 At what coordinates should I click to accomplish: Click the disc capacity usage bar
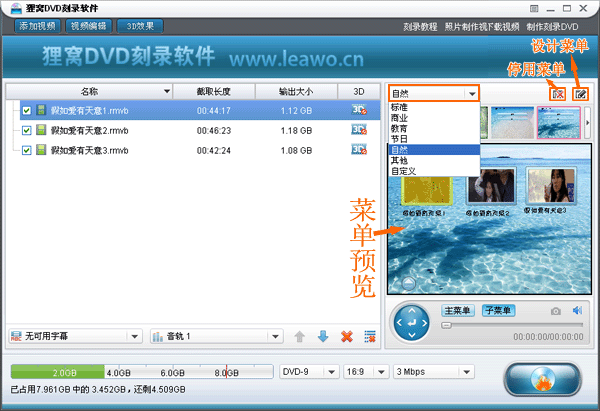coord(142,372)
